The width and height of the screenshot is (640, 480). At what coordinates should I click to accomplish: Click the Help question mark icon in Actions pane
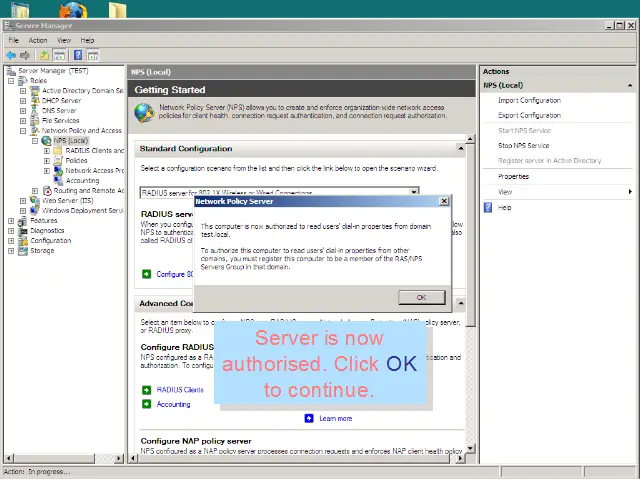tap(488, 207)
